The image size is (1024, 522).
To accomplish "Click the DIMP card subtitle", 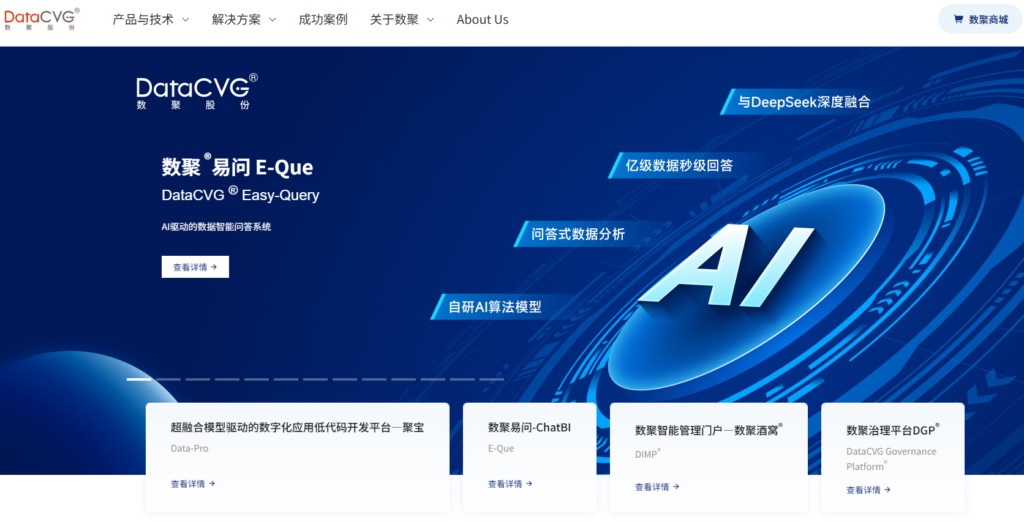I will [648, 453].
